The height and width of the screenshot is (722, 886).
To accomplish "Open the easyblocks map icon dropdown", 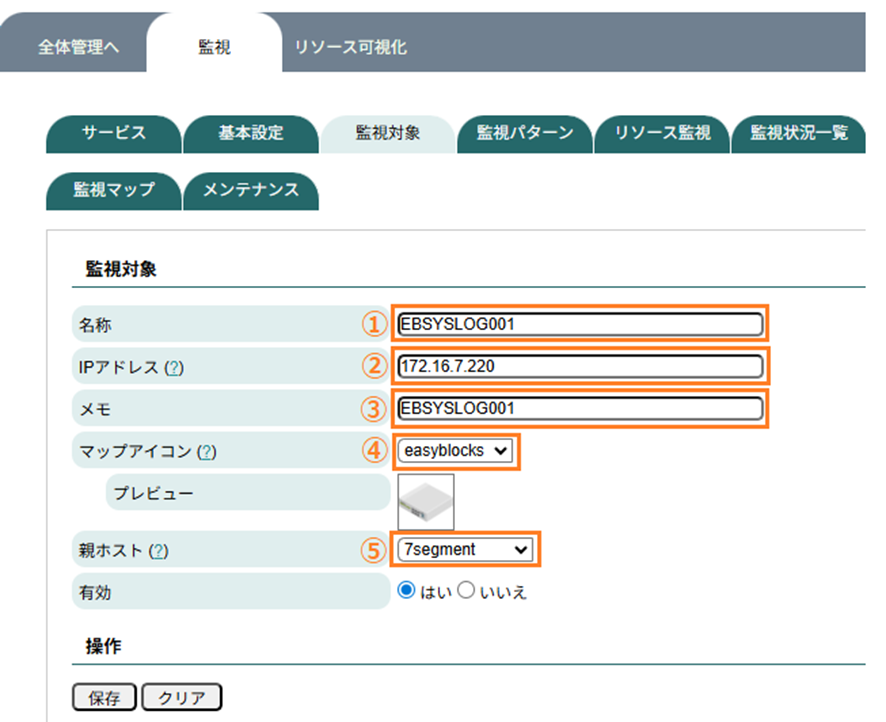I will click(457, 451).
